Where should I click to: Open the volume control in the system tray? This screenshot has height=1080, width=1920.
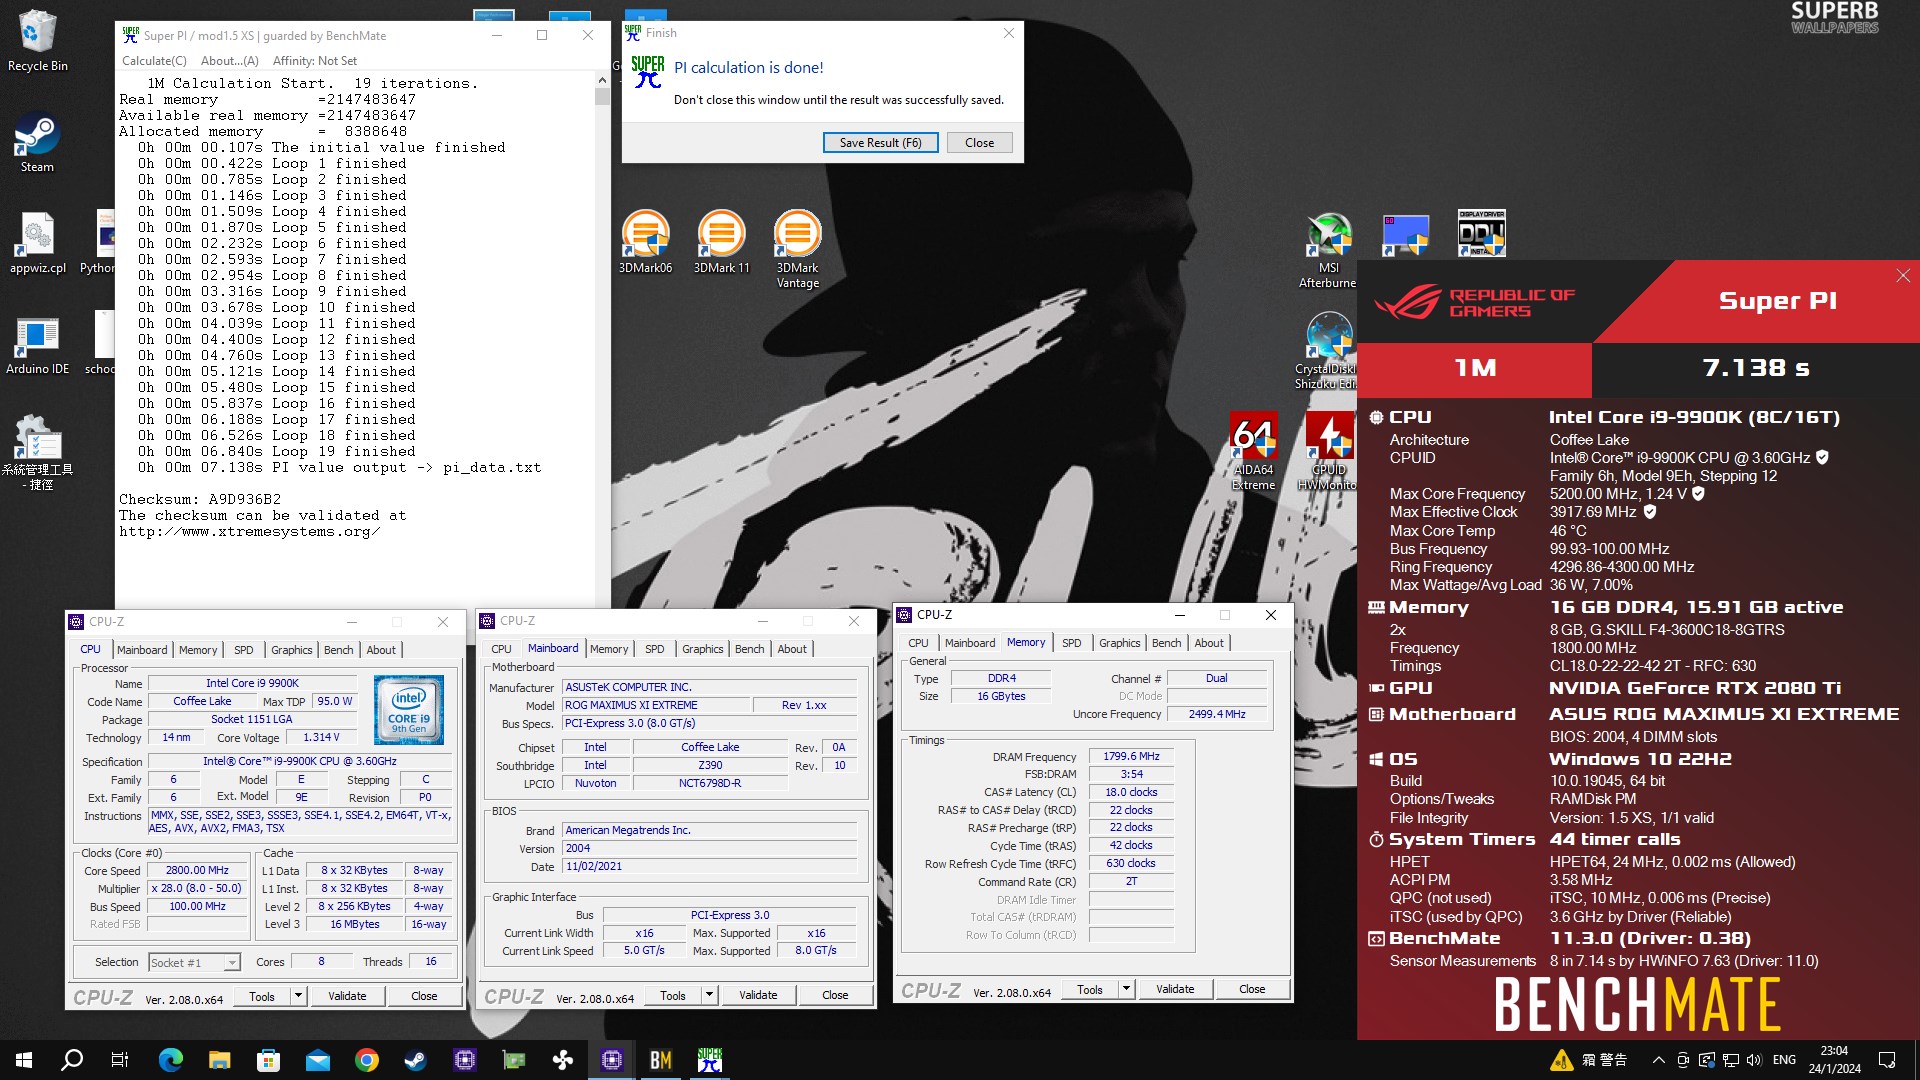coord(1754,1060)
